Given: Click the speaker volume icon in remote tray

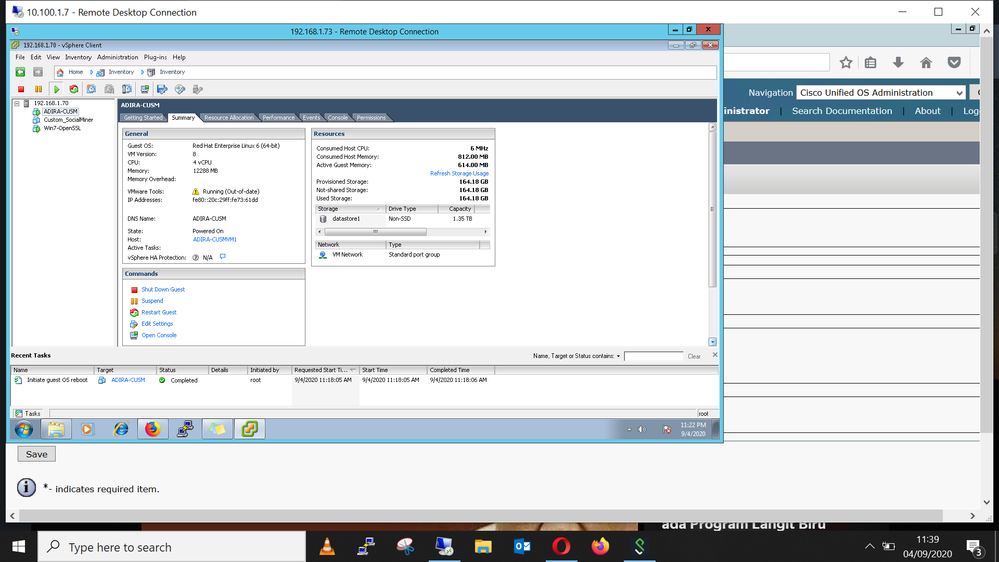Looking at the screenshot, I should click(x=642, y=429).
